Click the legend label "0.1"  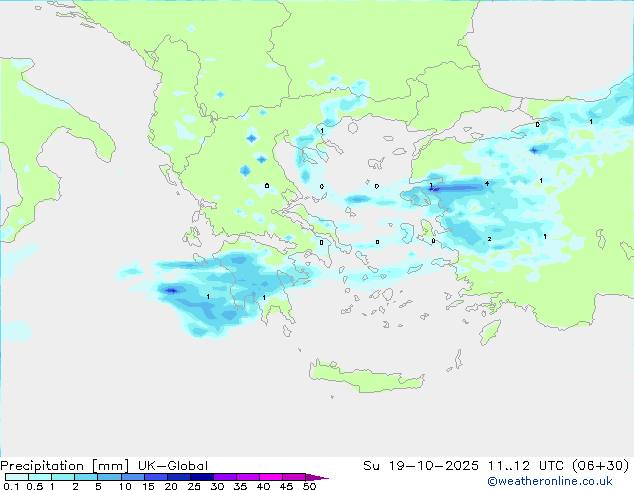tap(11, 486)
